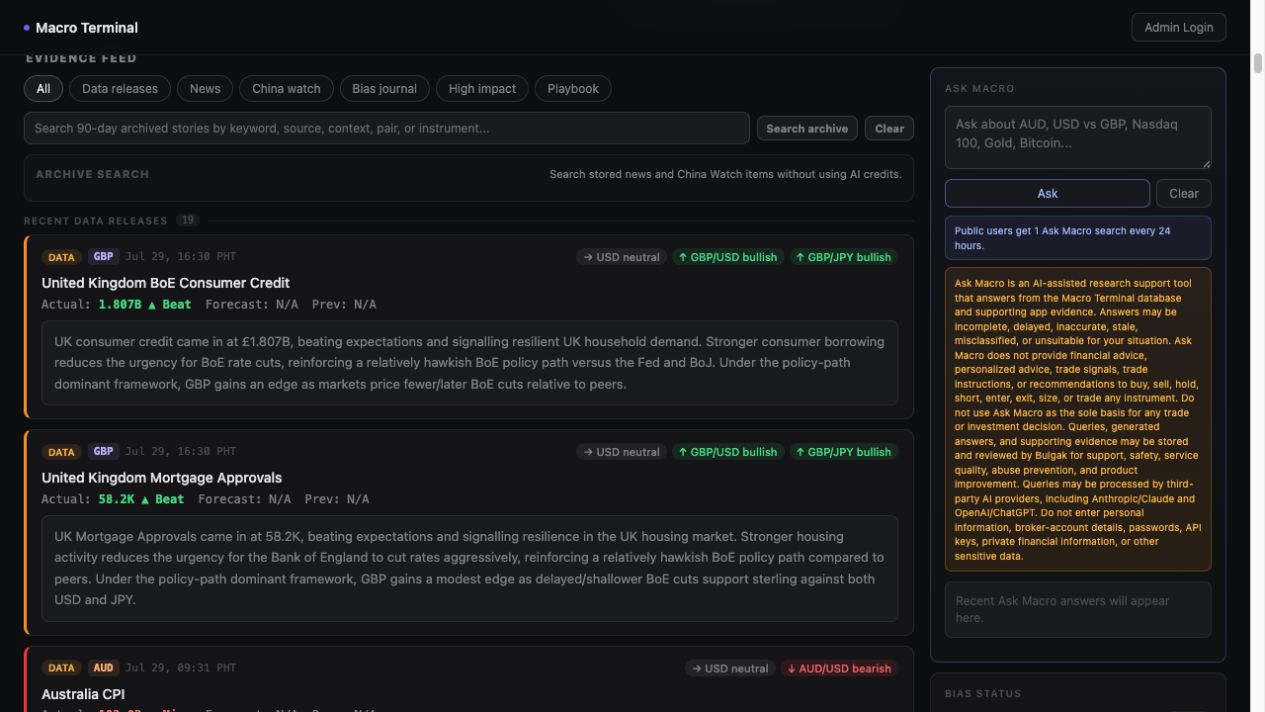Click GBP/JPY bullish chip on Consumer Credit card
The height and width of the screenshot is (712, 1265).
coord(843,257)
